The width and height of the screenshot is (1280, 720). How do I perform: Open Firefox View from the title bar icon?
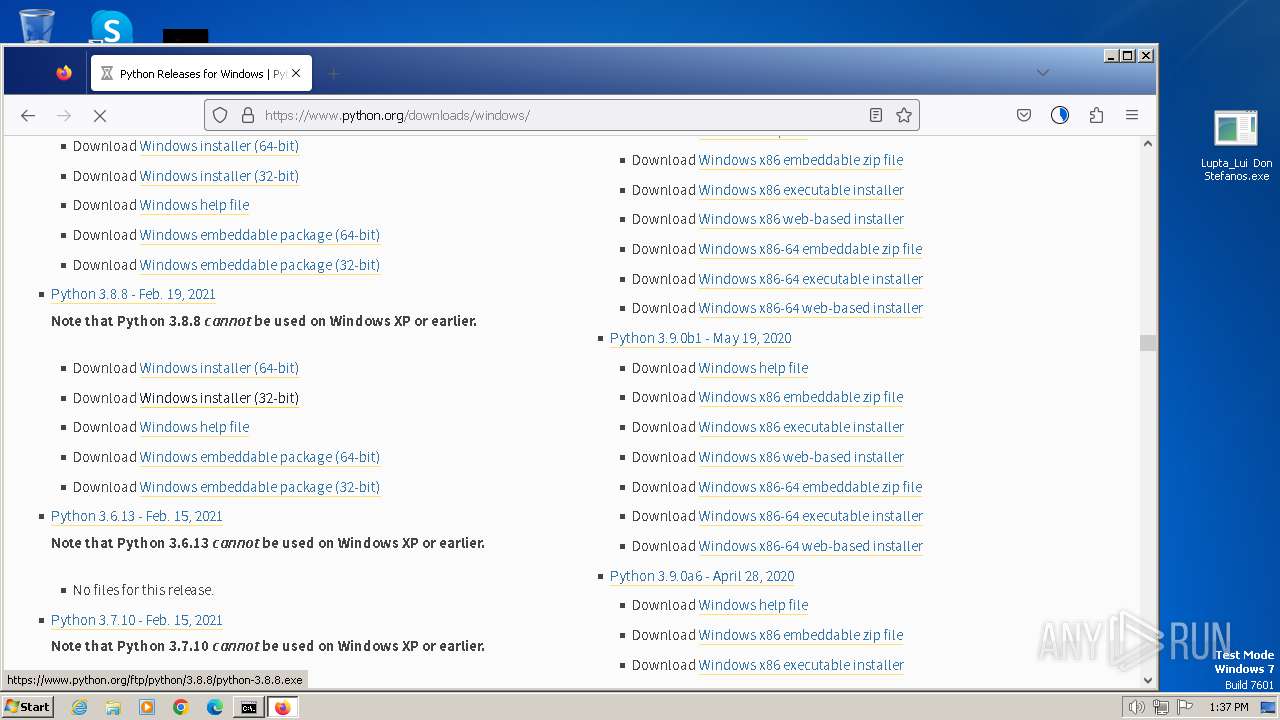64,73
